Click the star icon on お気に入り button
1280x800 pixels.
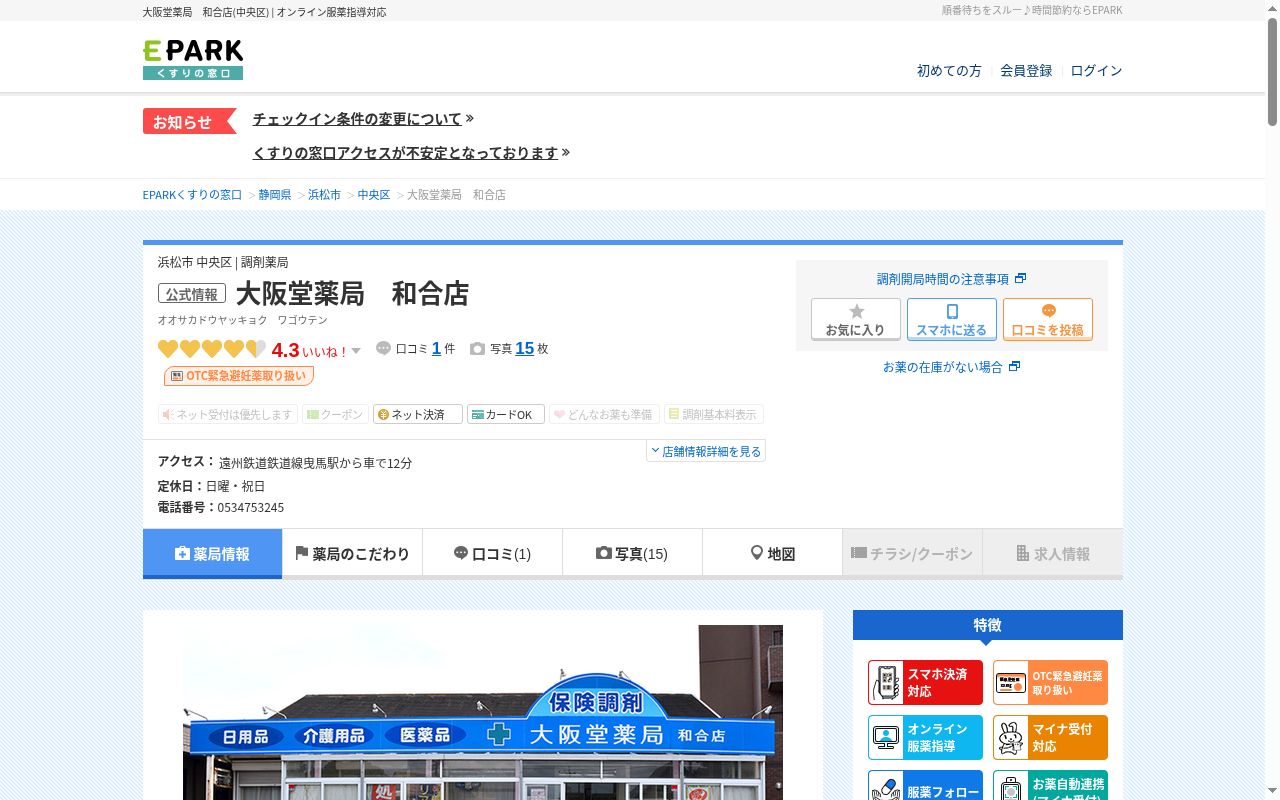tap(856, 311)
